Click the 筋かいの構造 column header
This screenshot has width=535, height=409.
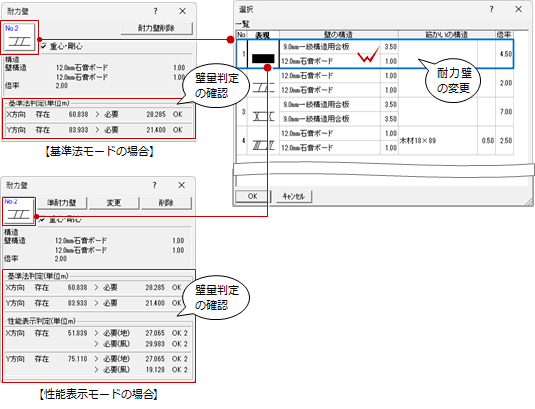coord(447,35)
